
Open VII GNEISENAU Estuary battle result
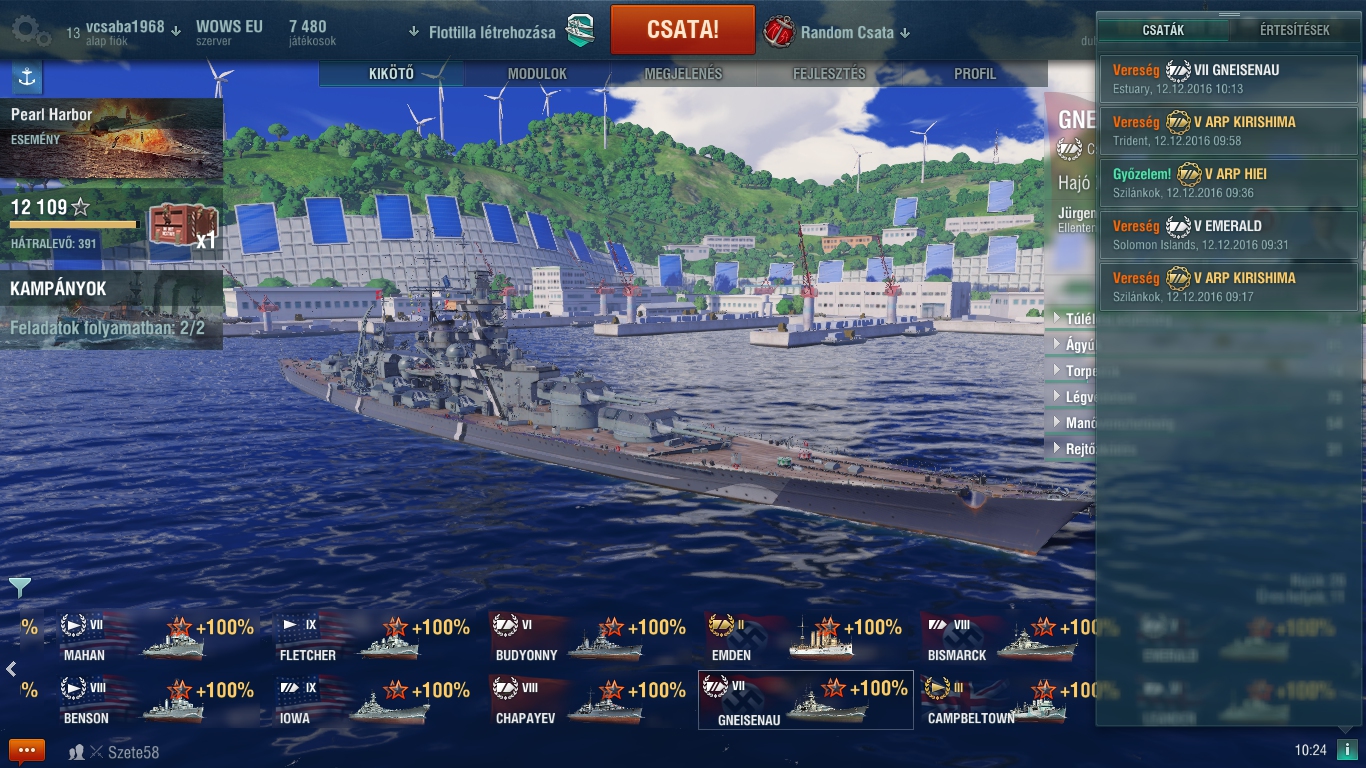1228,79
